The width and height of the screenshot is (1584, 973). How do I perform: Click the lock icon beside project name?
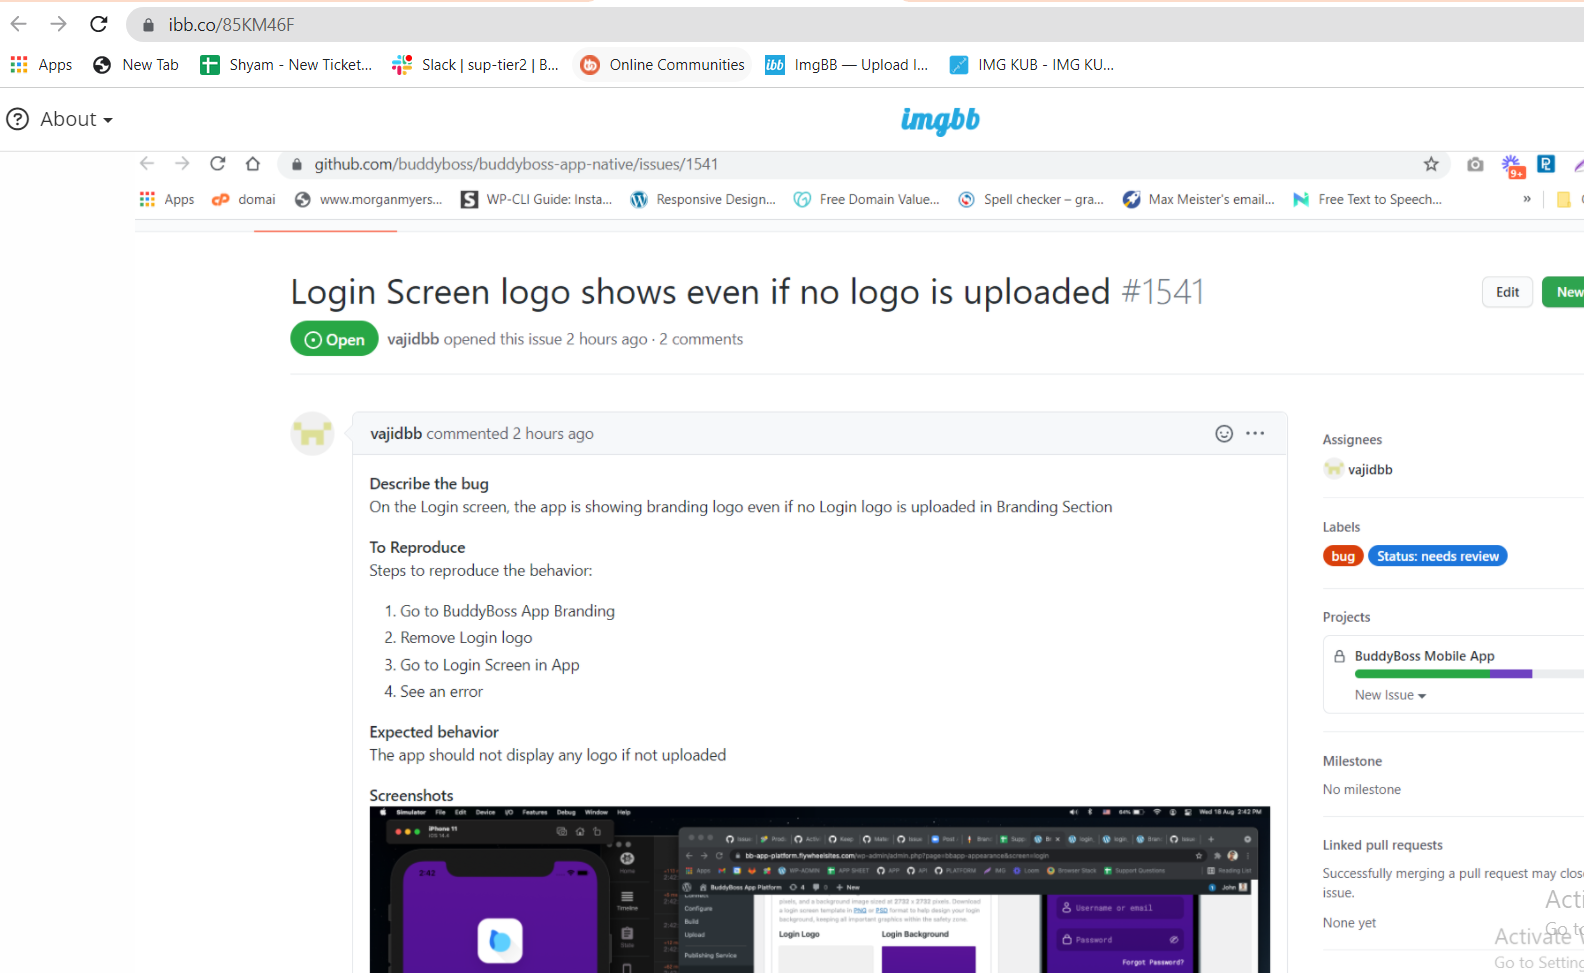tap(1339, 656)
